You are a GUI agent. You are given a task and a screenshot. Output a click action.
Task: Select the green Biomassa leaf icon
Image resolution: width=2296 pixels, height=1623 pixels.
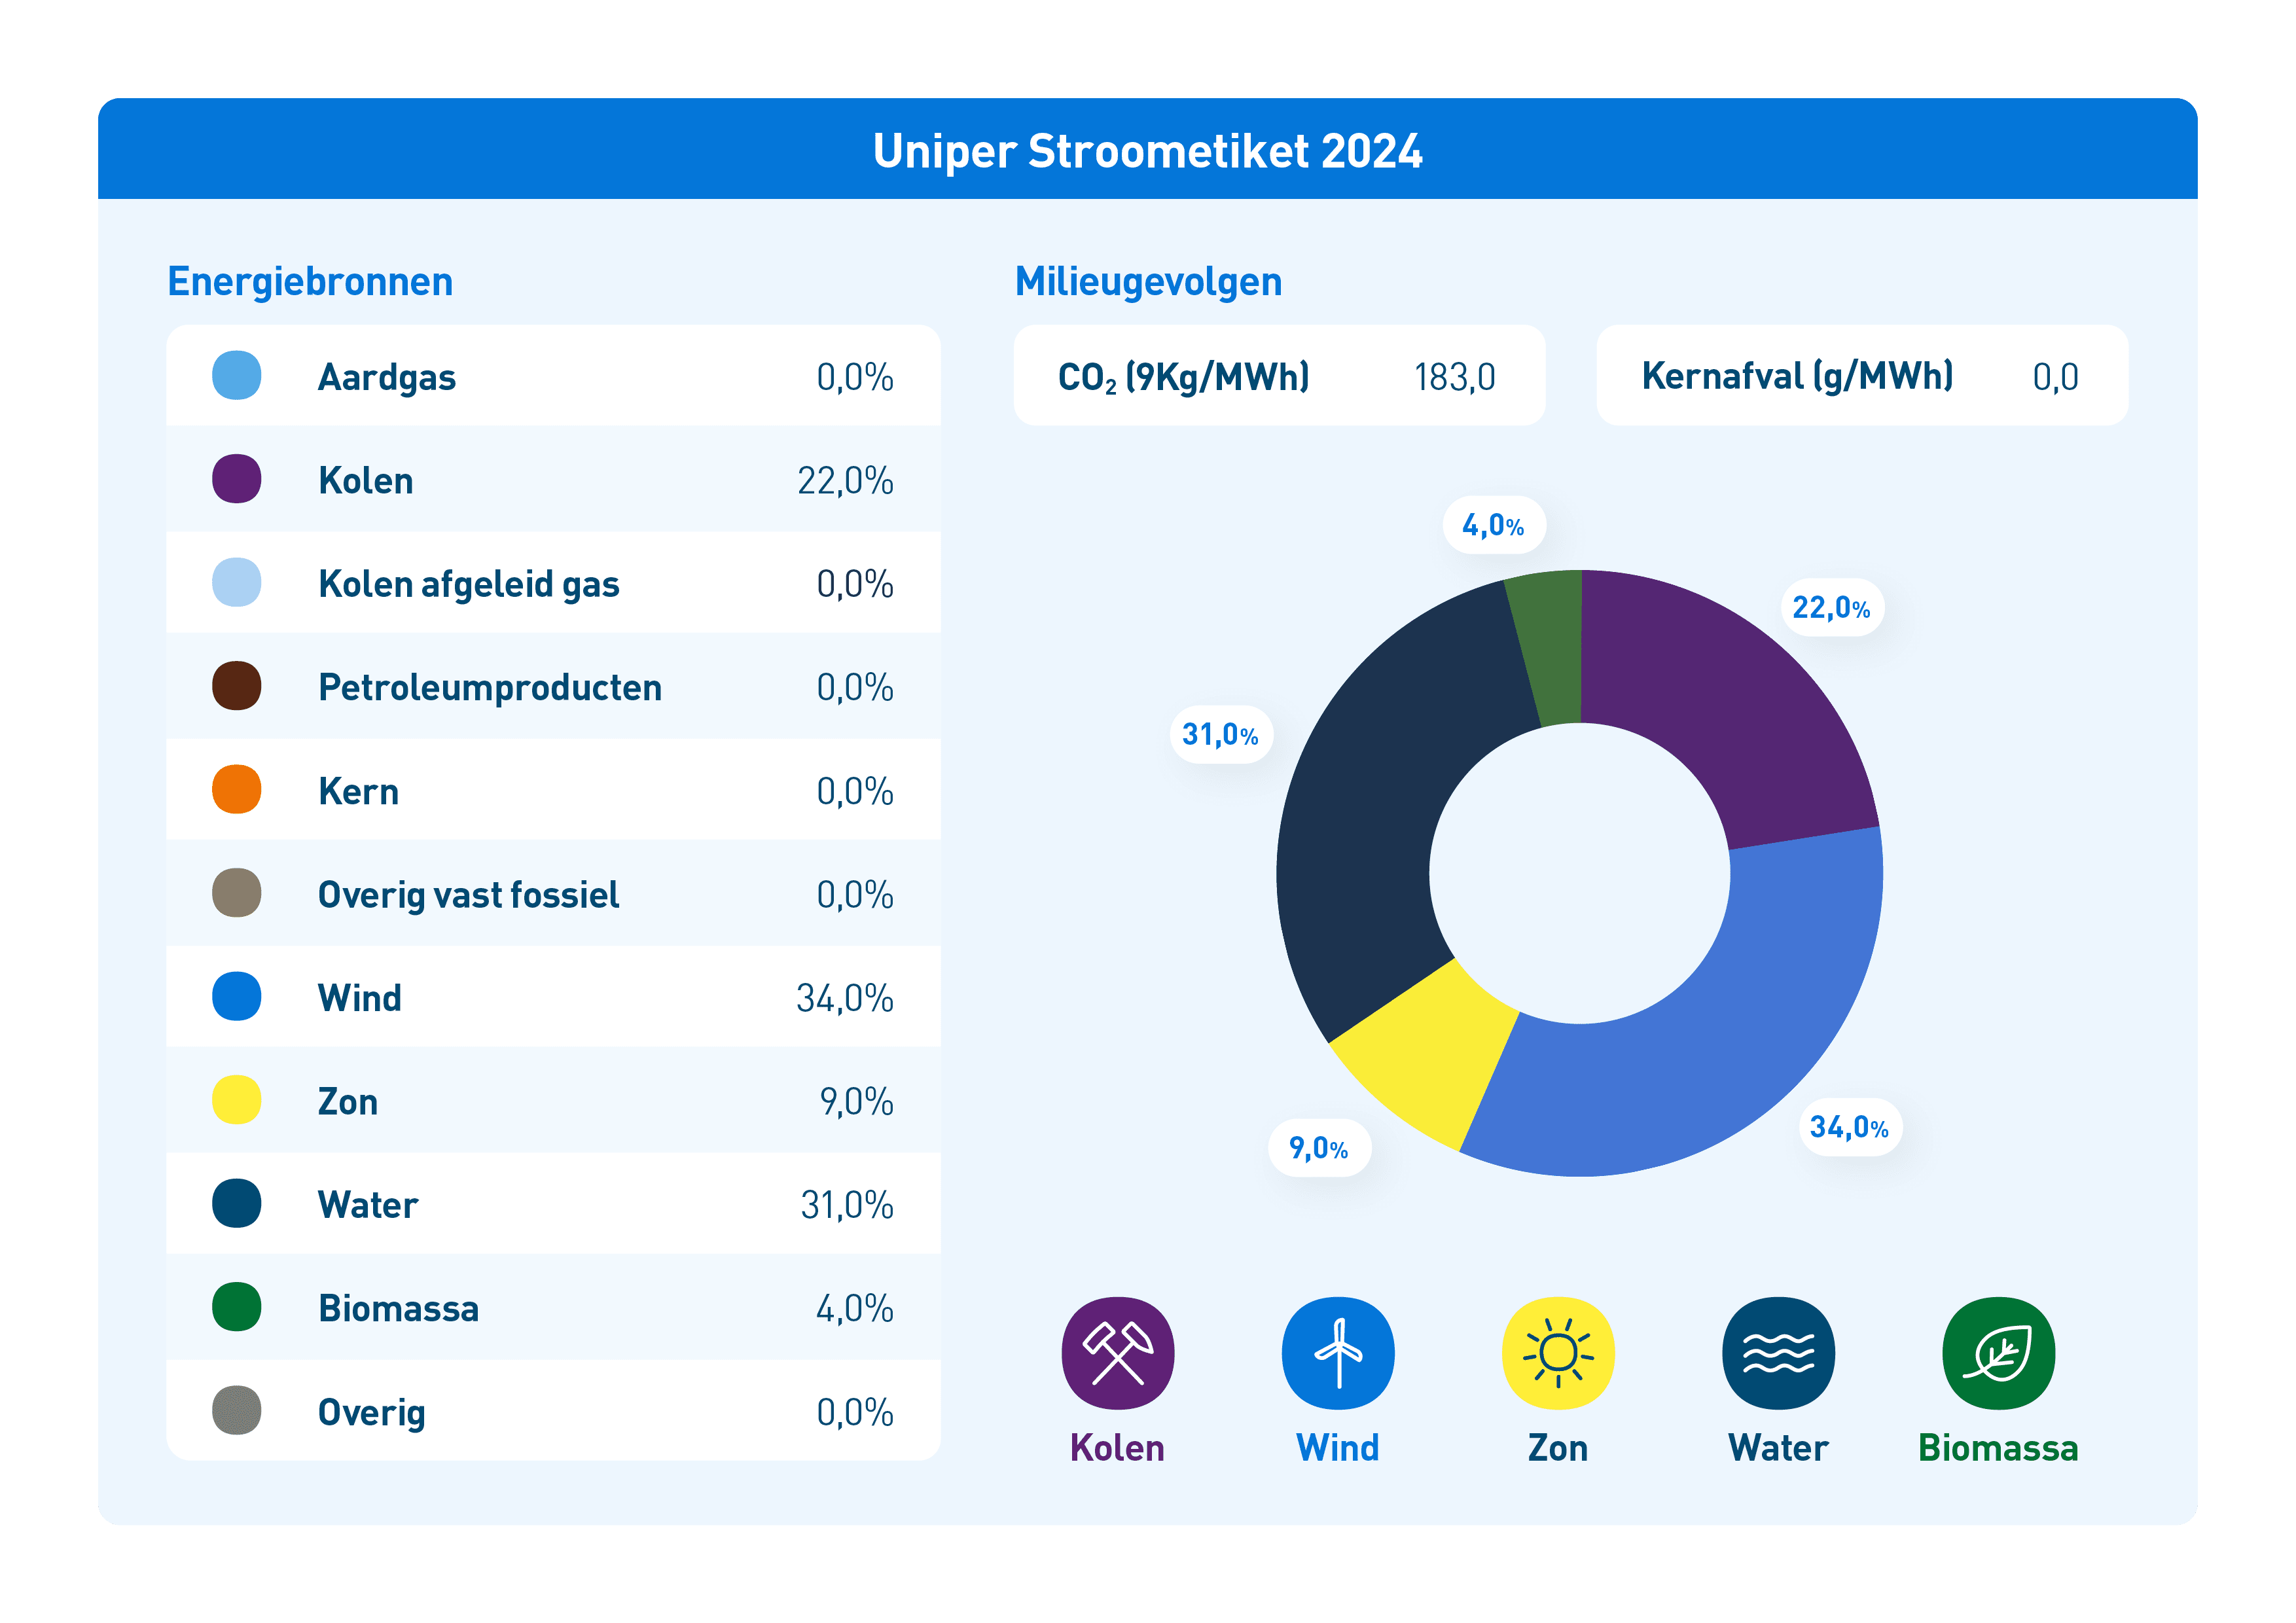(1998, 1353)
